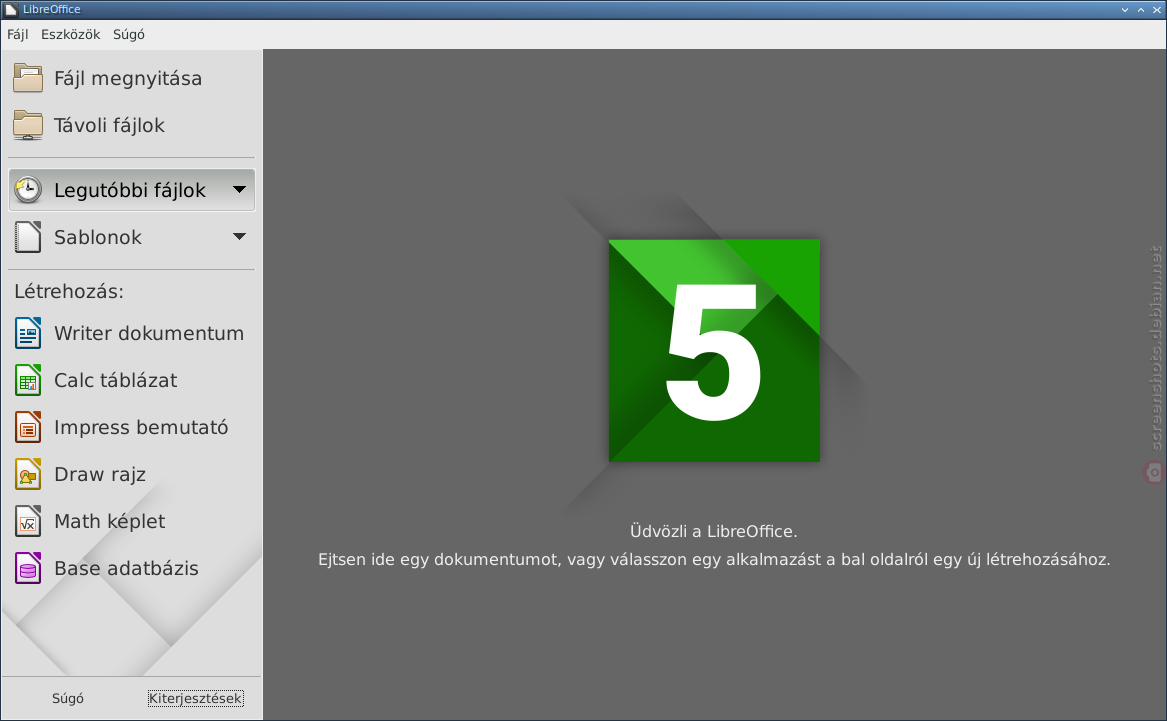Create a new Writer dokumentum

click(x=149, y=333)
